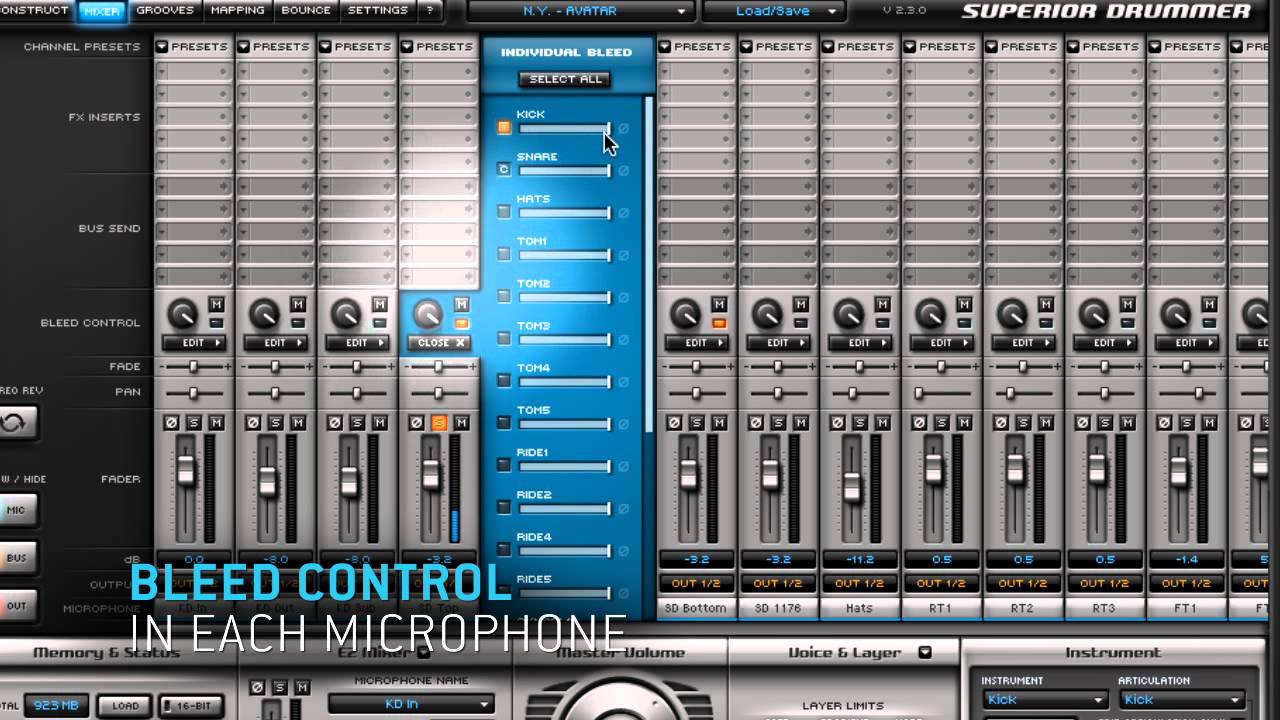
Task: Open the ? help tab
Action: 430,11
